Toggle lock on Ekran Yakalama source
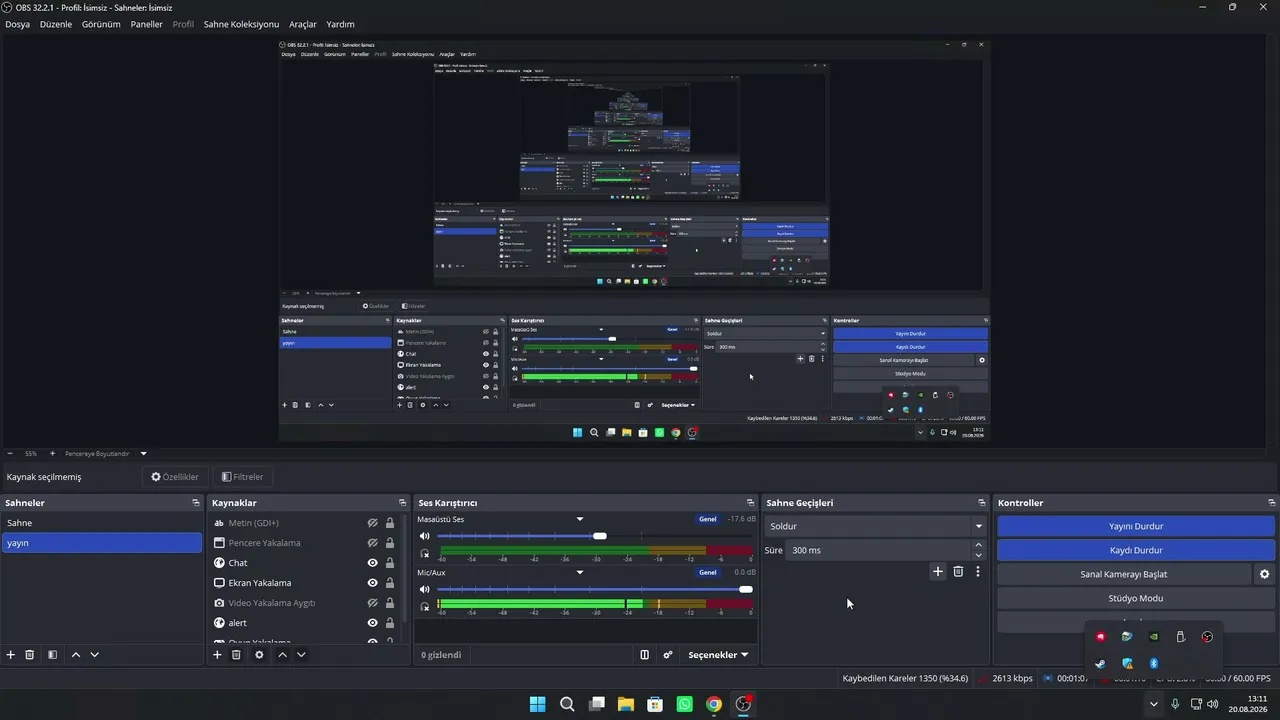1280x720 pixels. click(x=390, y=583)
